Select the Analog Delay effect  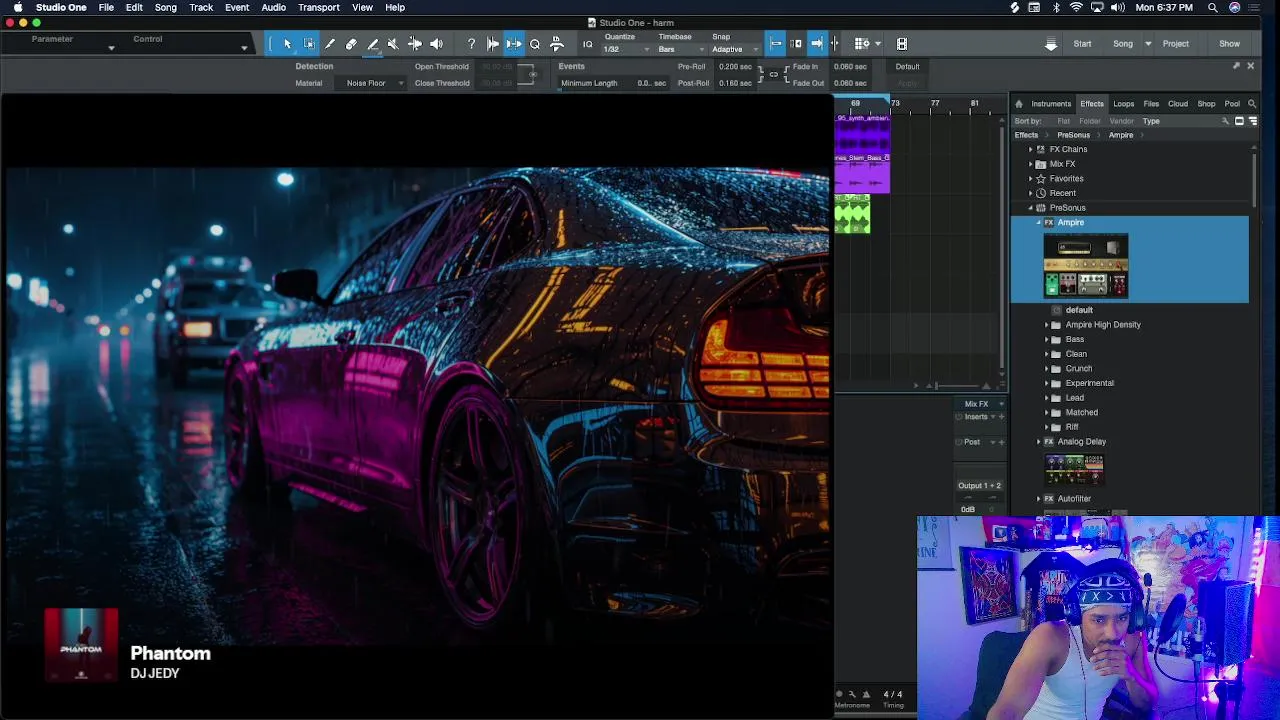(x=1081, y=442)
